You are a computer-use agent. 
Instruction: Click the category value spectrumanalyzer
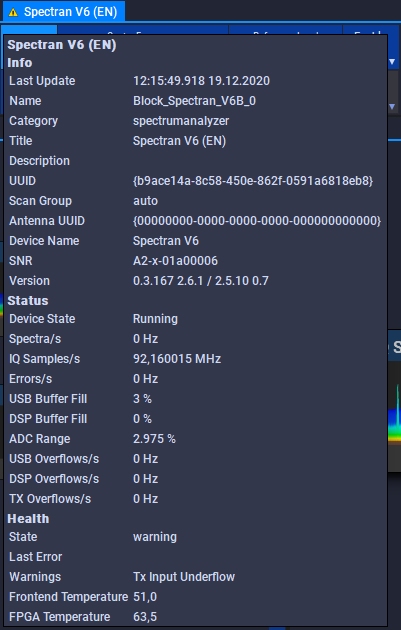point(181,121)
